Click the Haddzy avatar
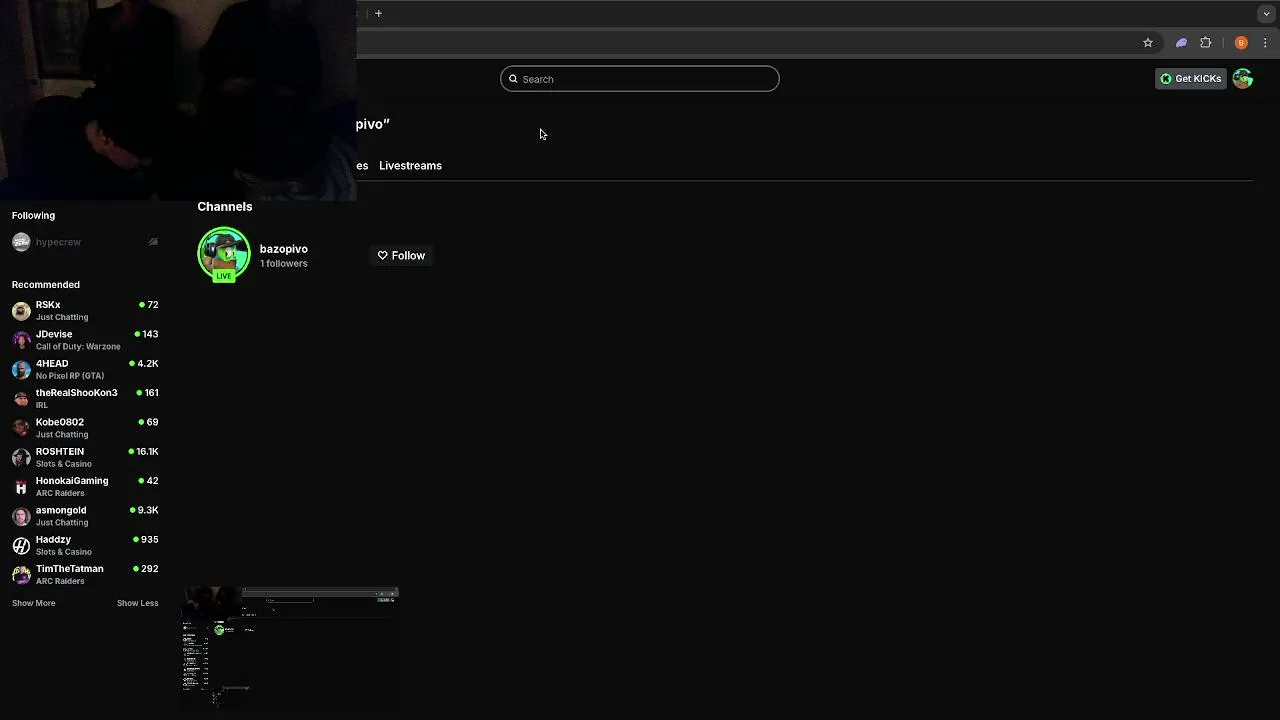Image resolution: width=1280 pixels, height=720 pixels. [x=21, y=545]
